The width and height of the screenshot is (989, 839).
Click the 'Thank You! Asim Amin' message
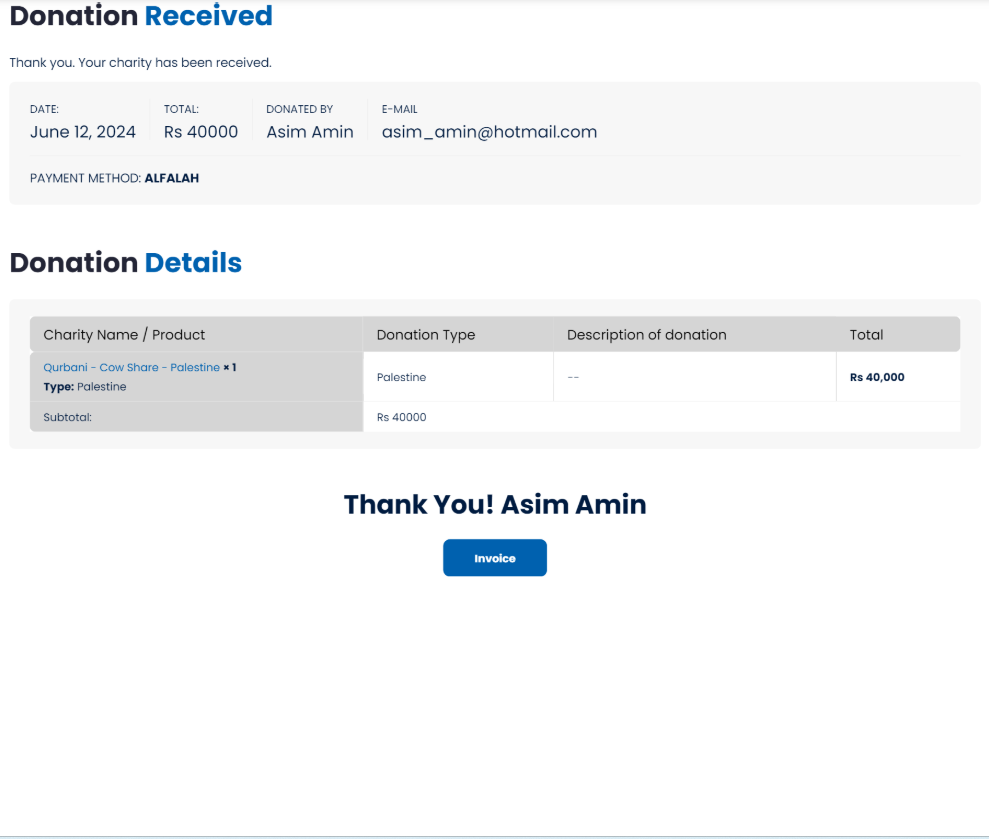click(494, 505)
